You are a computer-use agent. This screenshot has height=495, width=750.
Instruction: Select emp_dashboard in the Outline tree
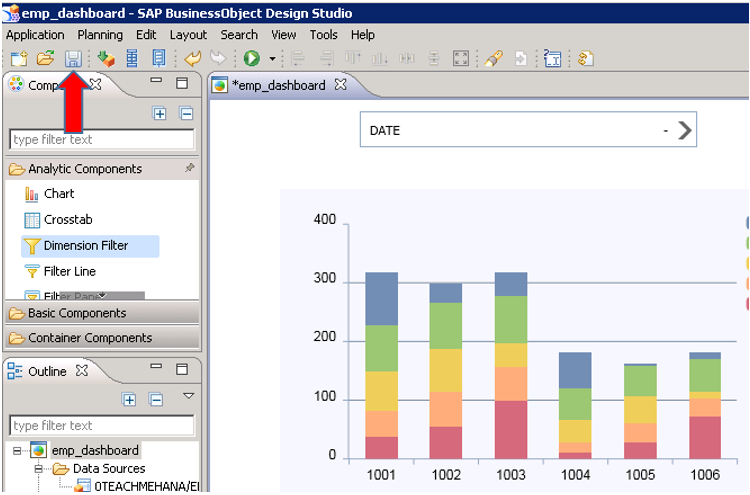coord(95,451)
